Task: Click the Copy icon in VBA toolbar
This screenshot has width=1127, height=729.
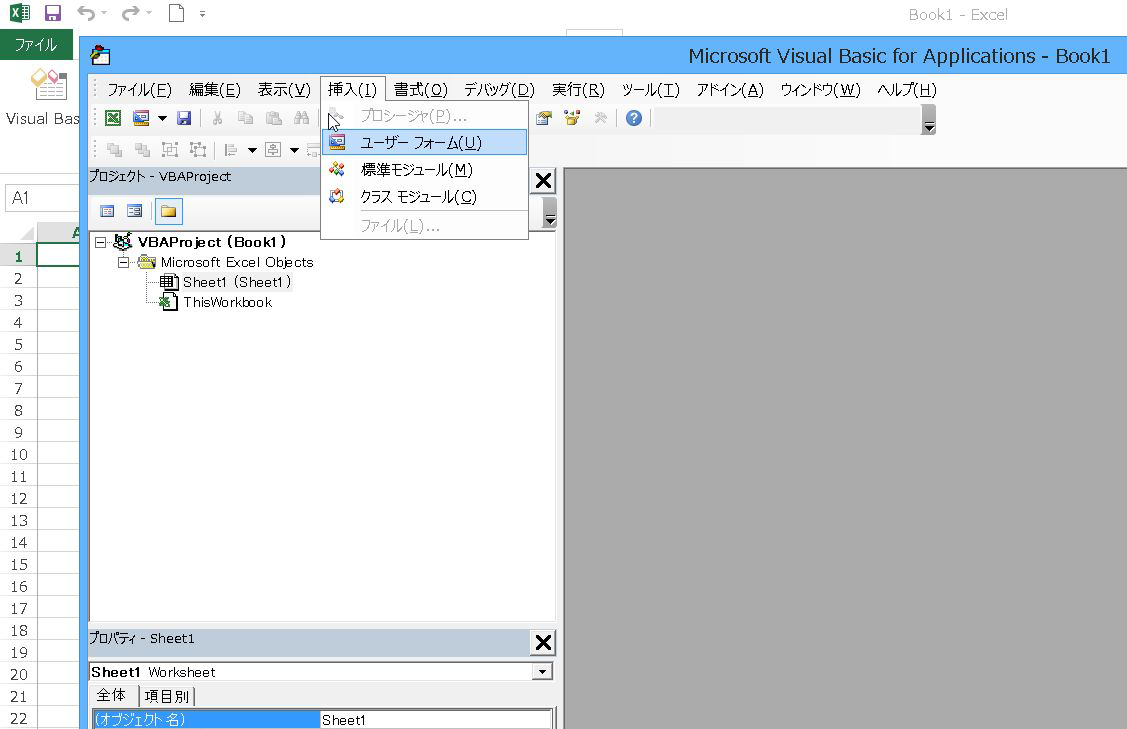Action: 245,118
